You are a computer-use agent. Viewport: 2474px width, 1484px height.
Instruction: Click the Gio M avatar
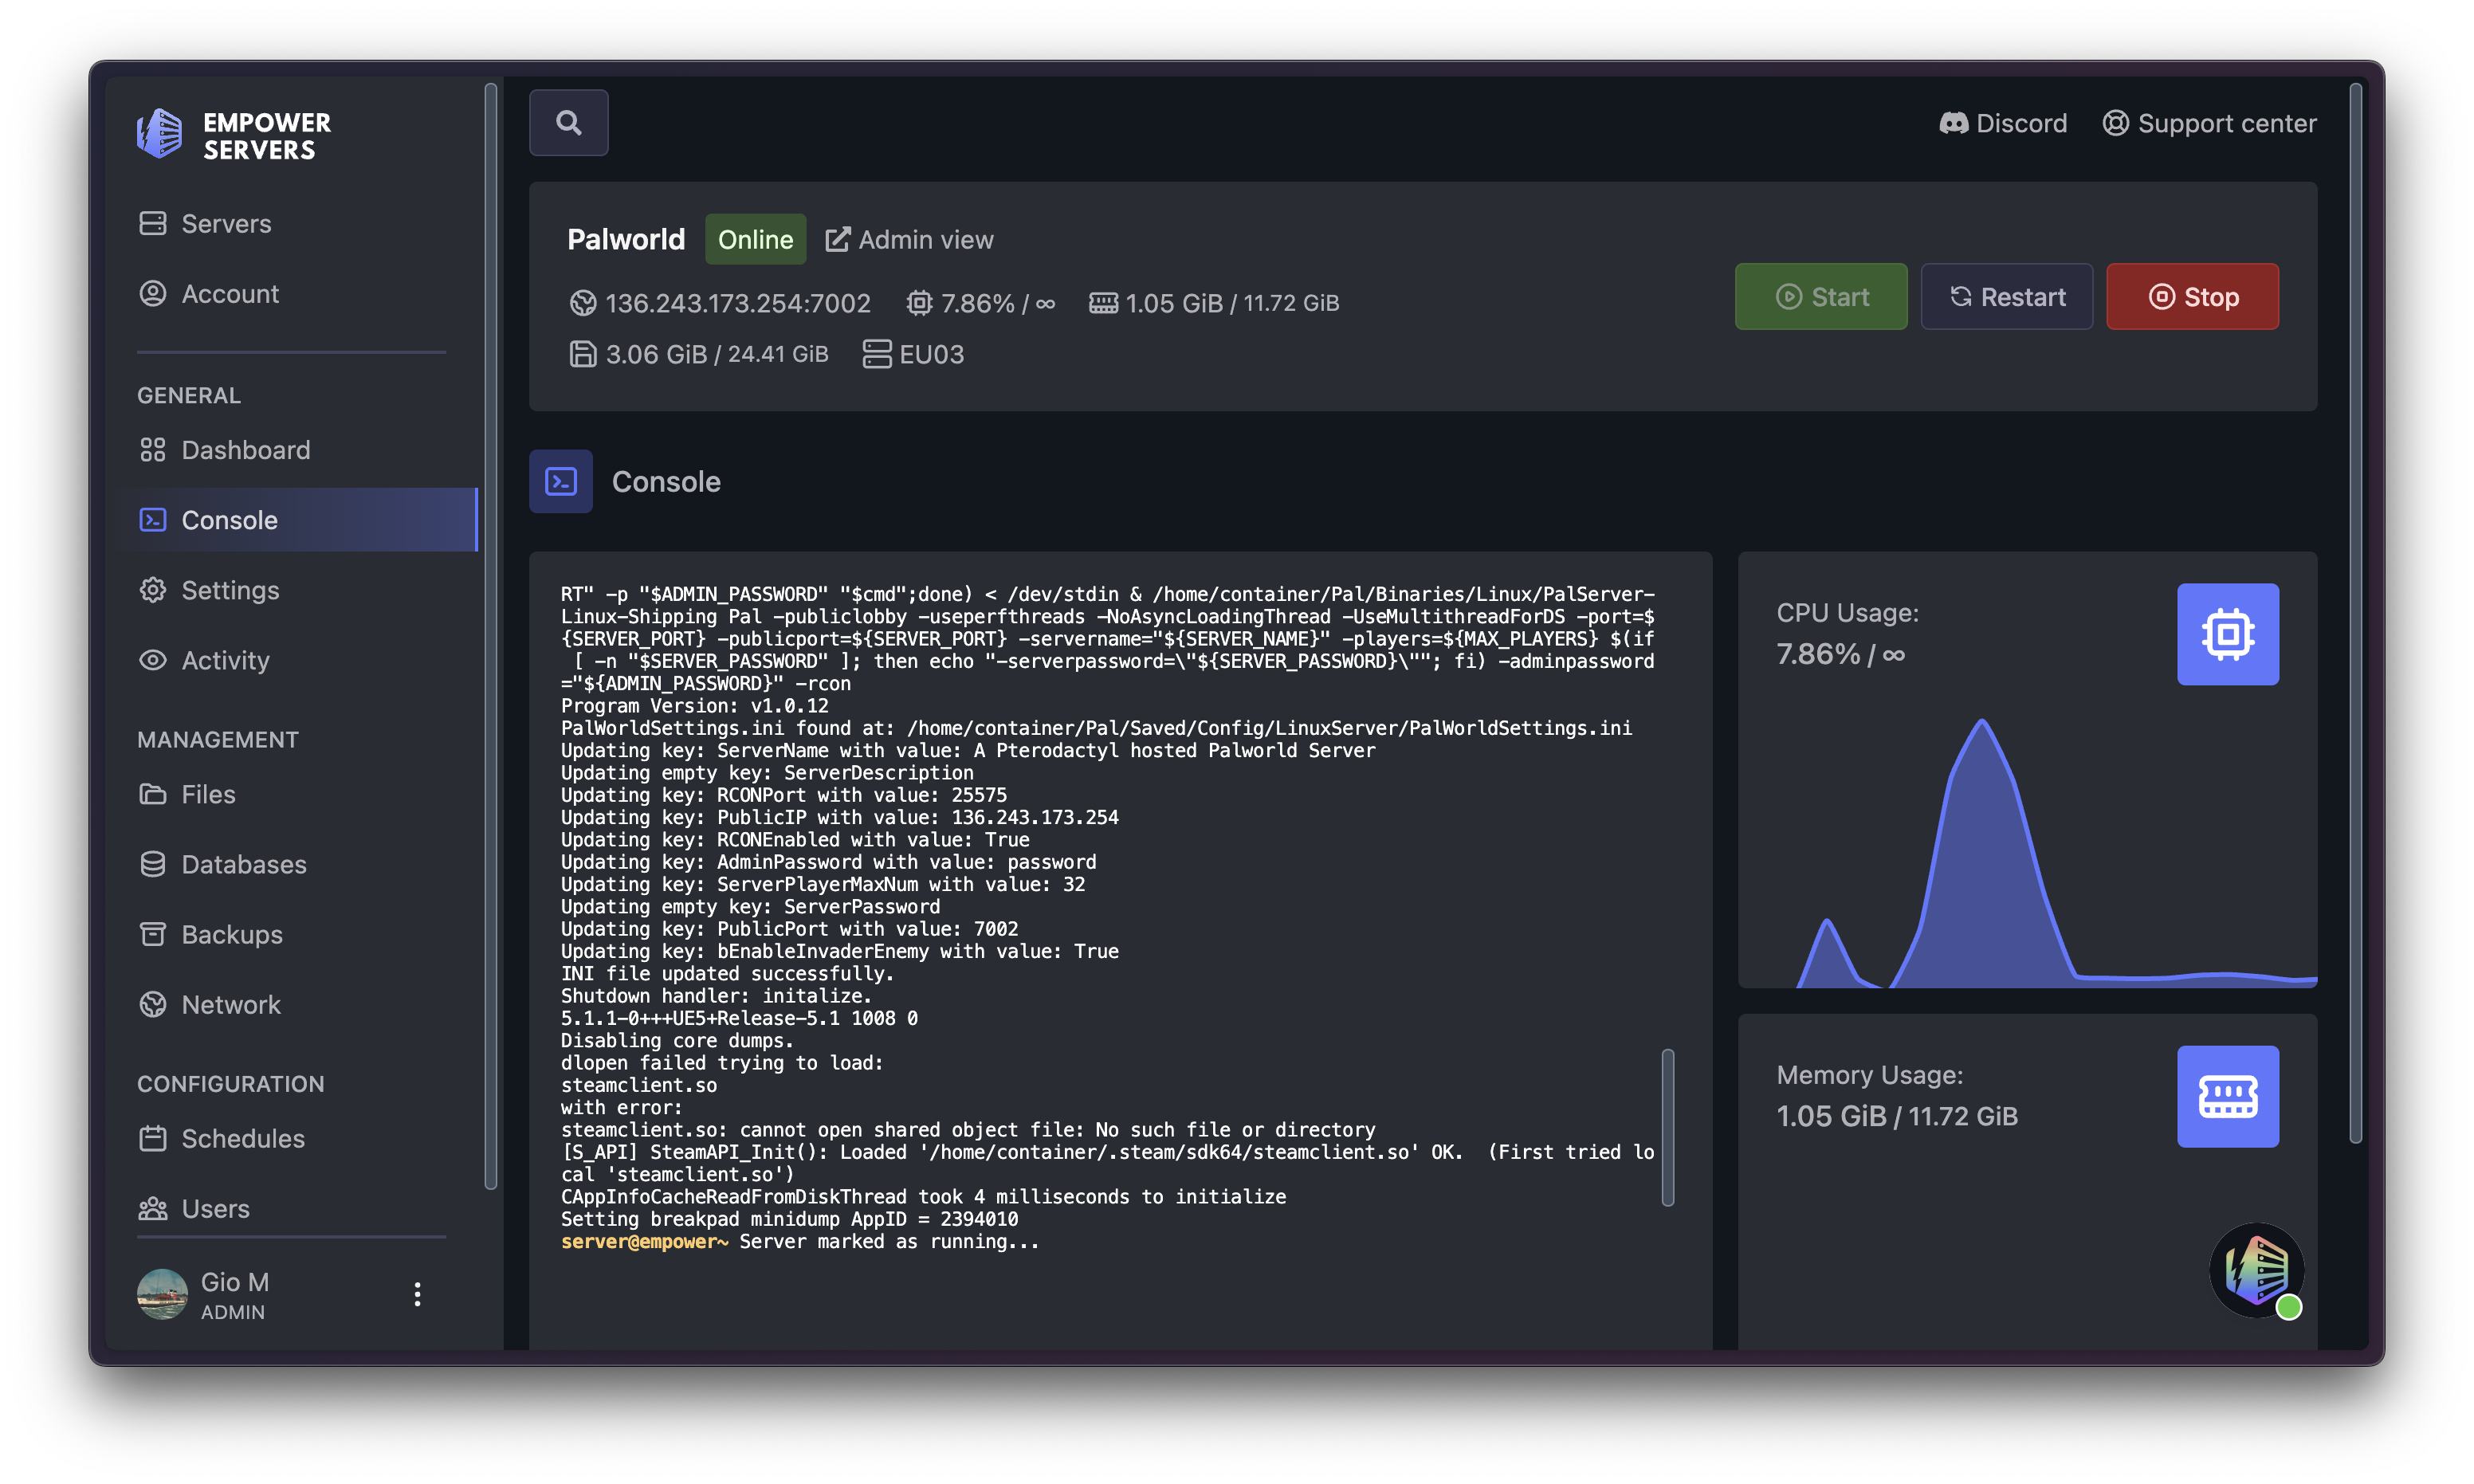(162, 1294)
